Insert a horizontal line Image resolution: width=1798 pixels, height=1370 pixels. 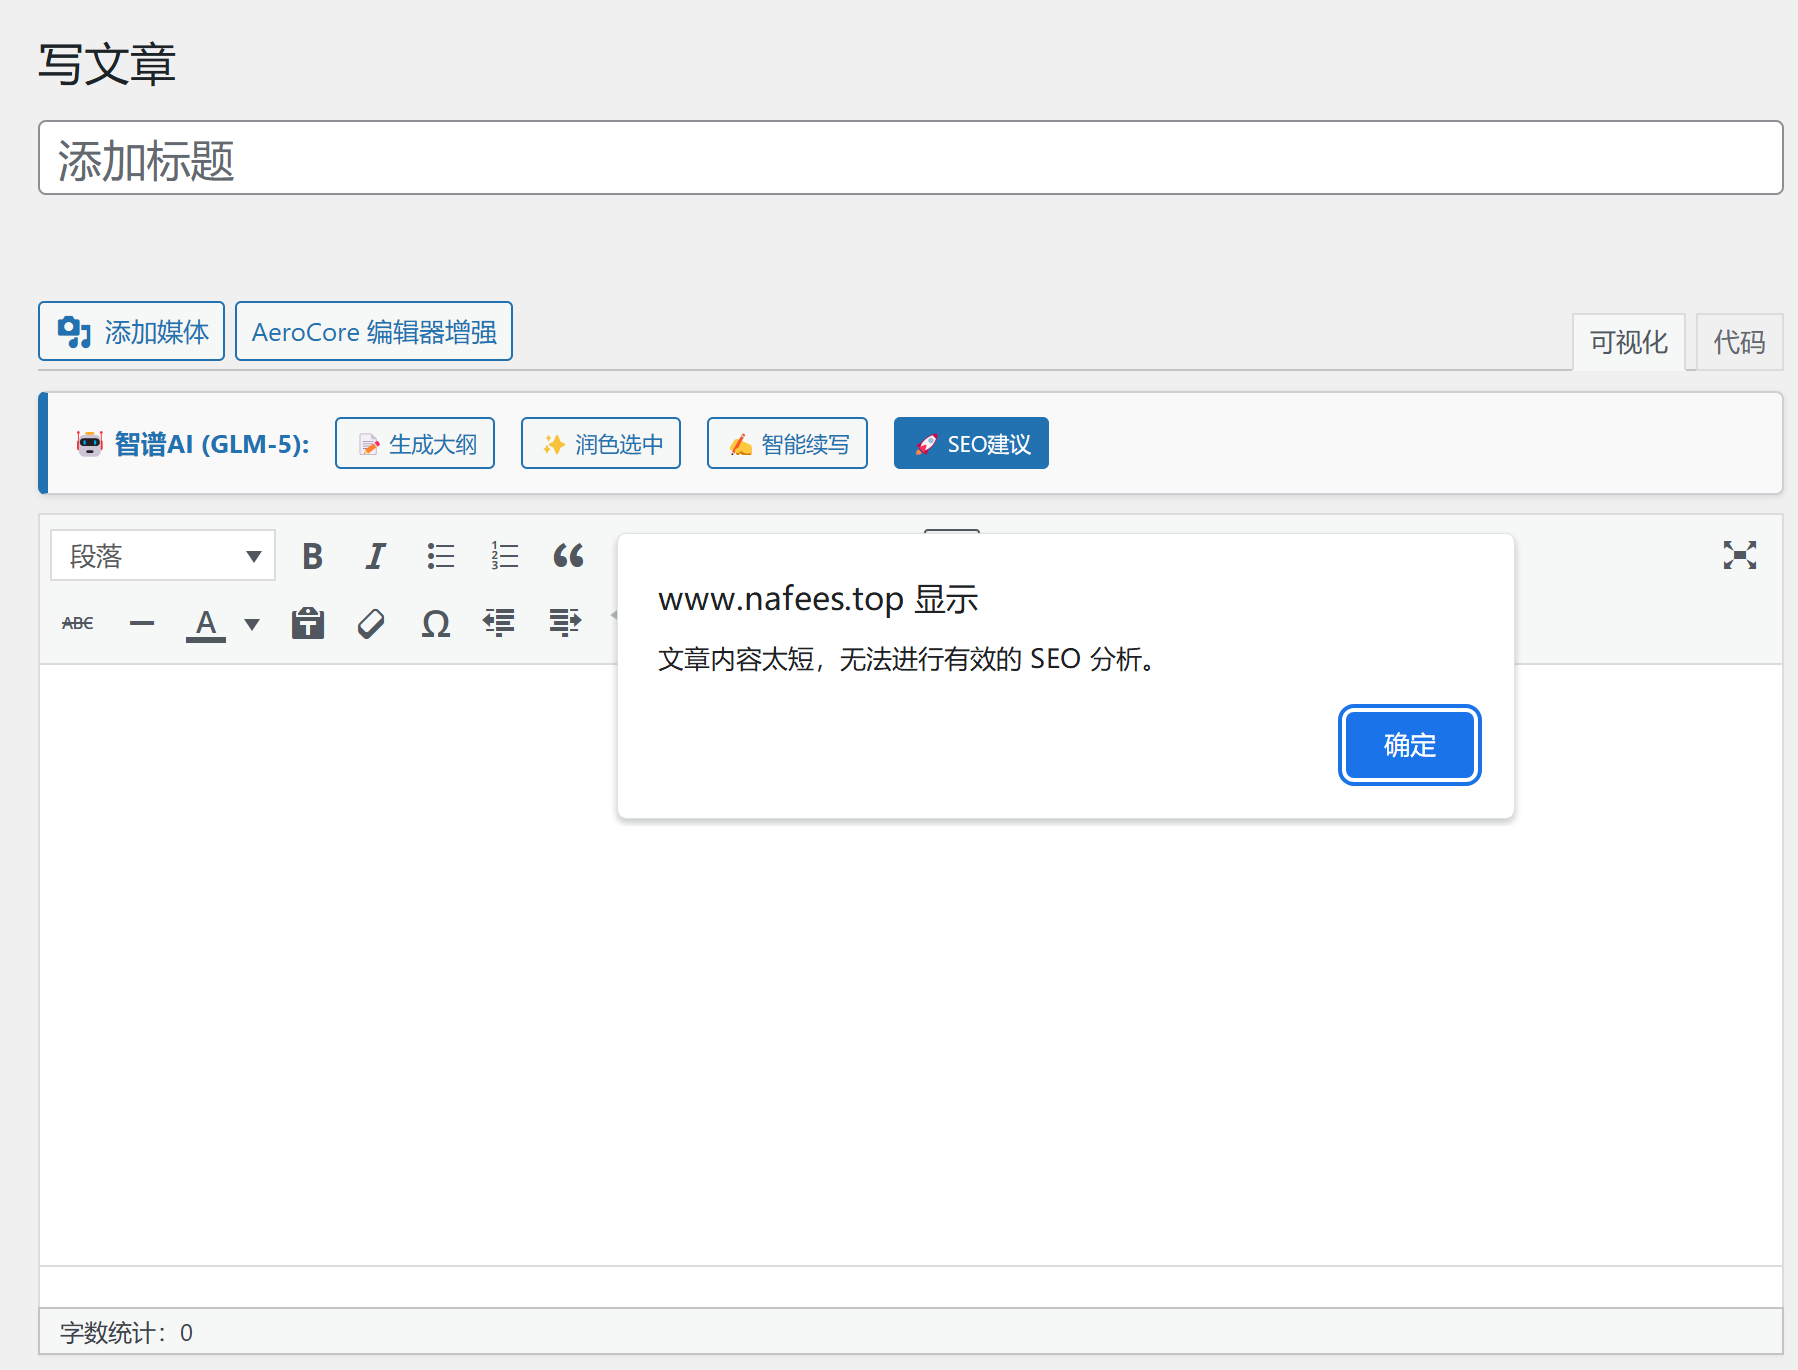click(142, 623)
